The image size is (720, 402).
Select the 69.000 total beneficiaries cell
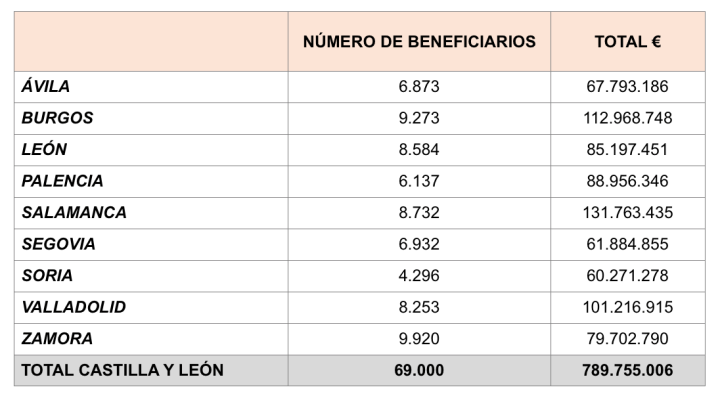(419, 371)
